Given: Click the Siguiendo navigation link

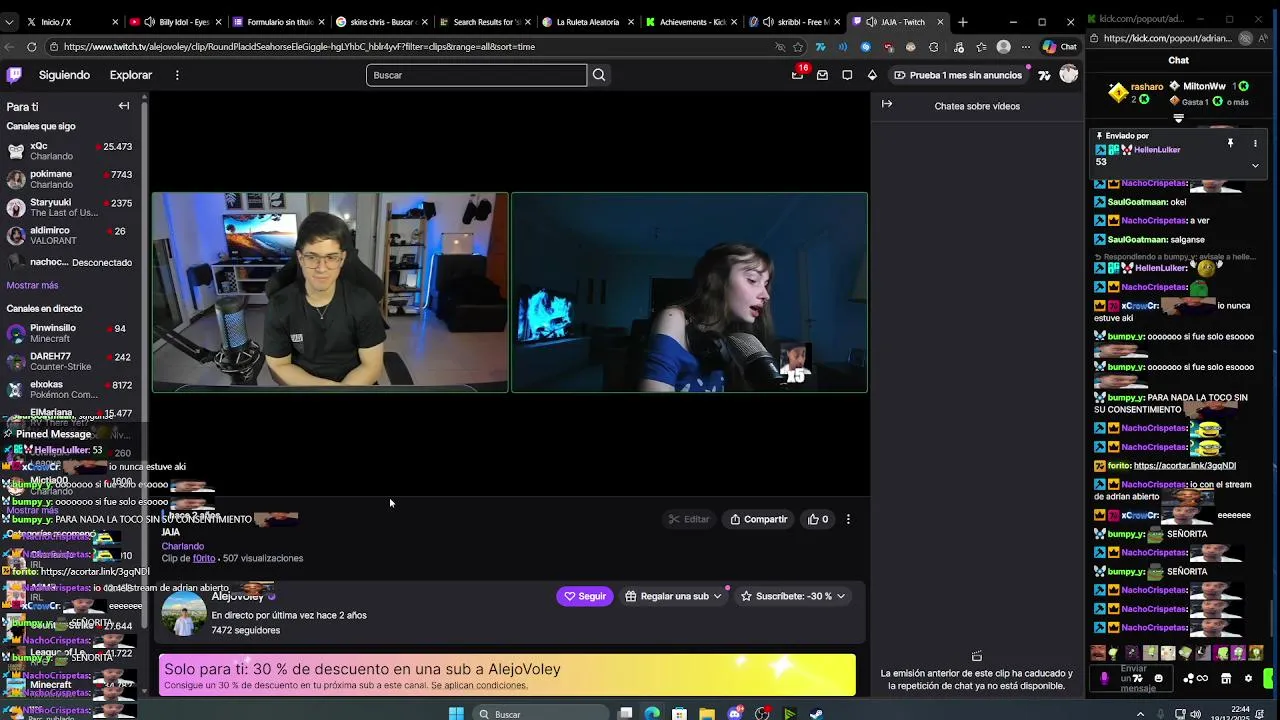Looking at the screenshot, I should [64, 75].
